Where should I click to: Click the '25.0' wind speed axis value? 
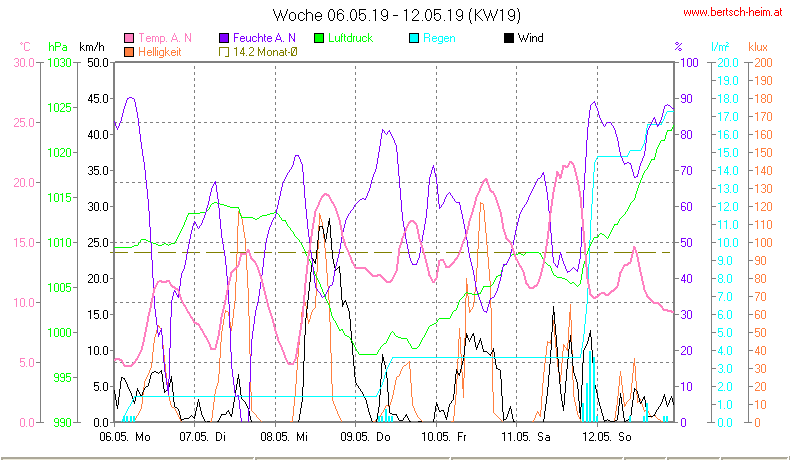98,242
